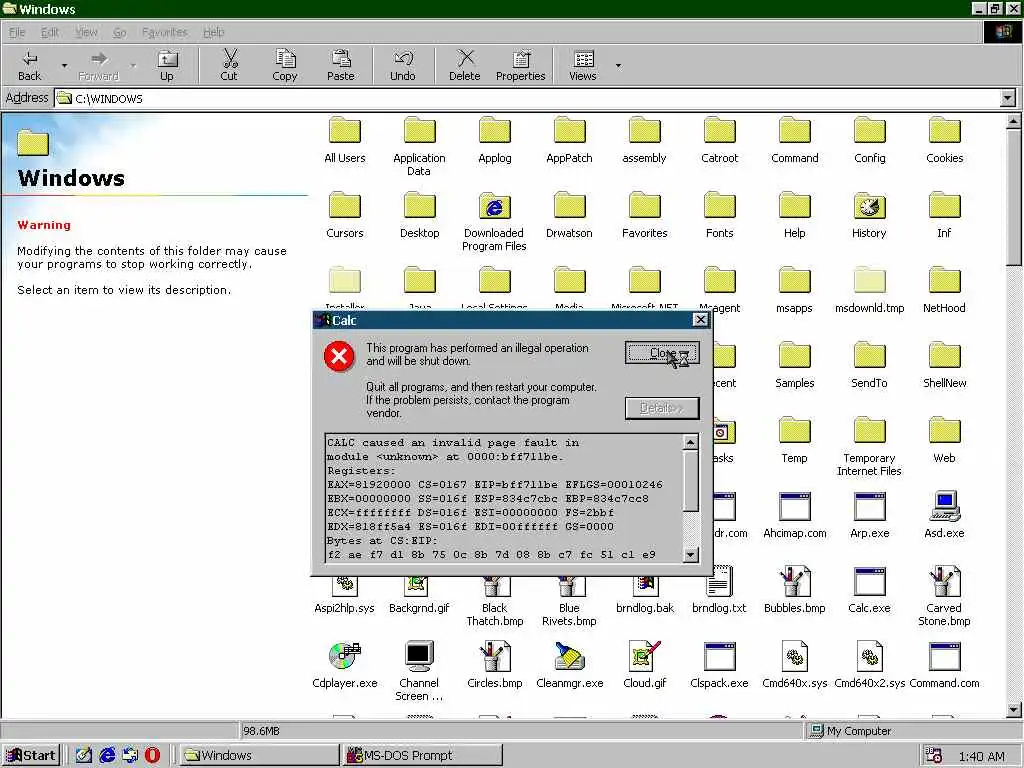The width and height of the screenshot is (1024, 768).
Task: Select the Cdplayer.exe file
Action: coord(345,665)
